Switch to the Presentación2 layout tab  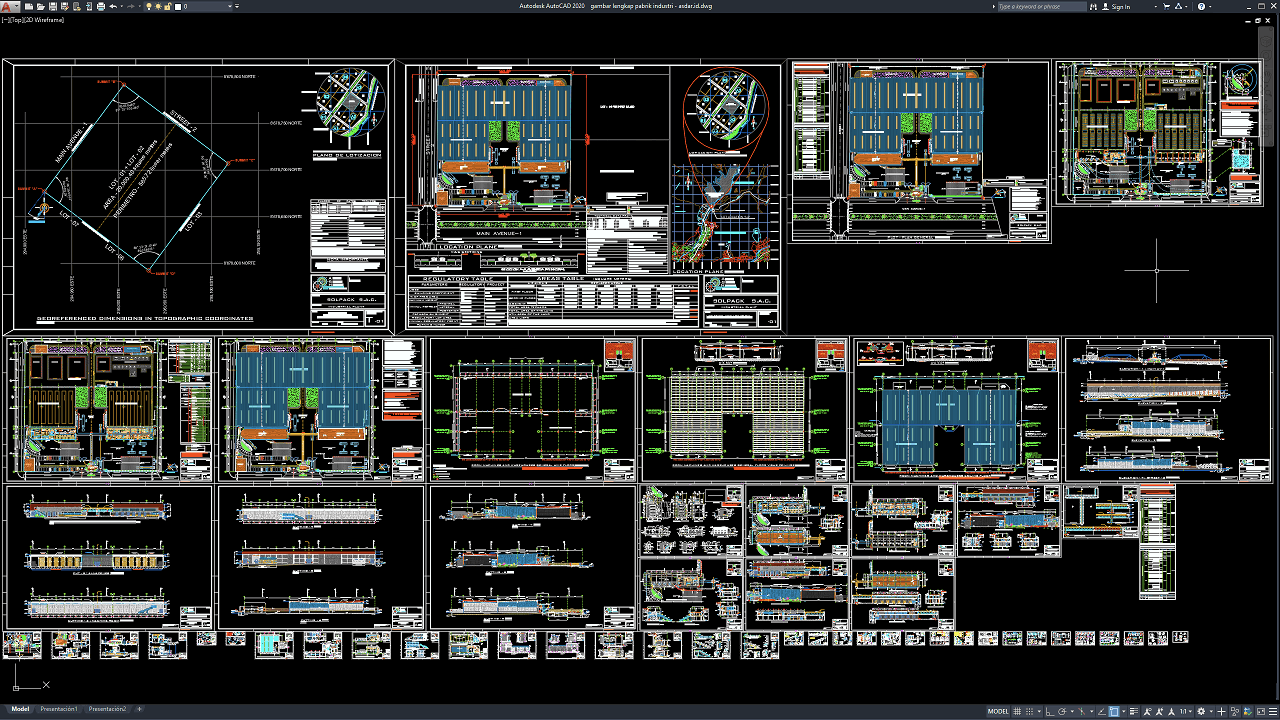[x=107, y=709]
